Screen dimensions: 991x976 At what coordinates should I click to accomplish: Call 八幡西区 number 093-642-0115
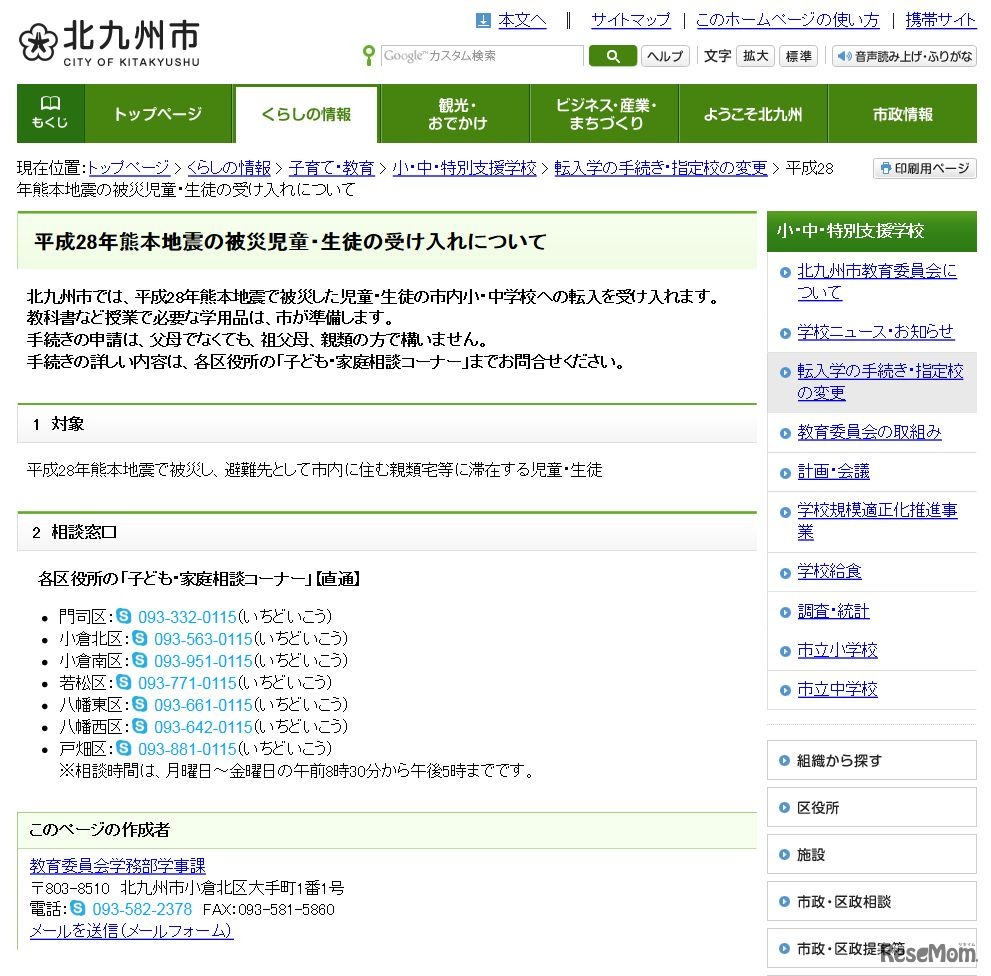pyautogui.click(x=203, y=727)
